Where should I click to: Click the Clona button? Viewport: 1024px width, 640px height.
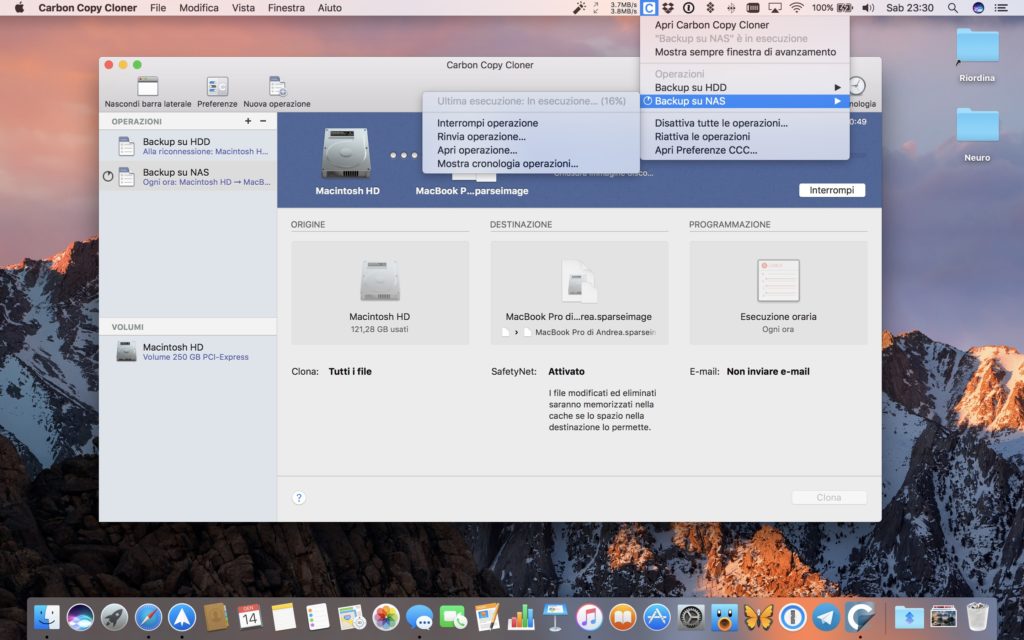coord(829,498)
